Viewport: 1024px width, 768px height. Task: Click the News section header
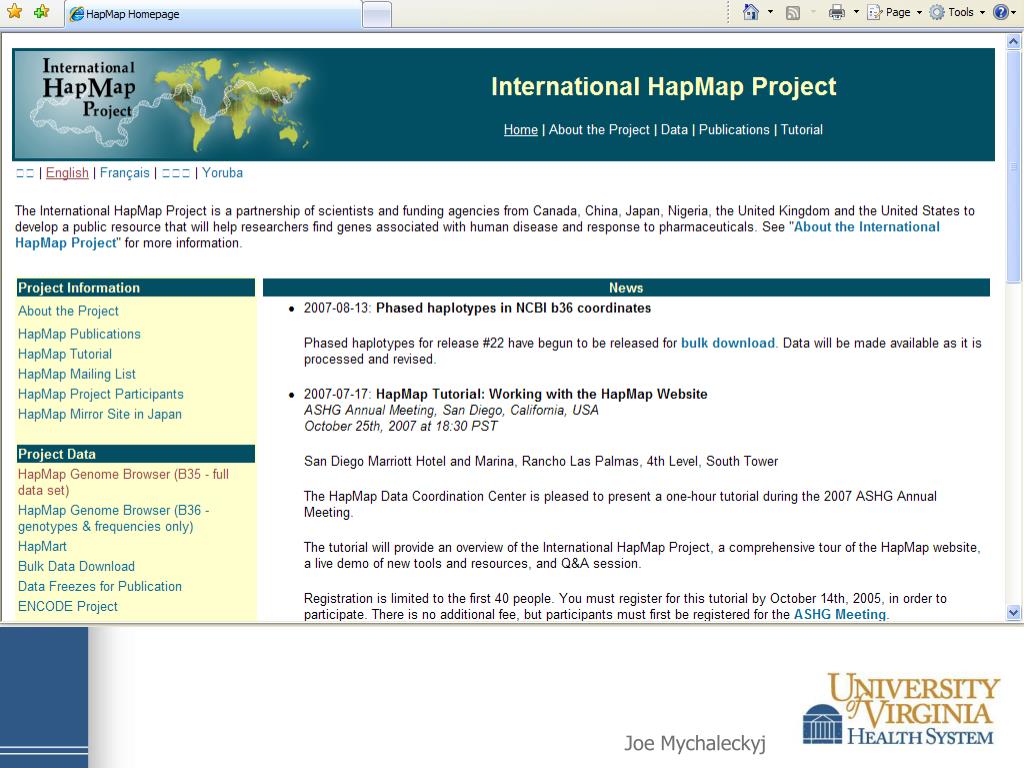coord(626,287)
